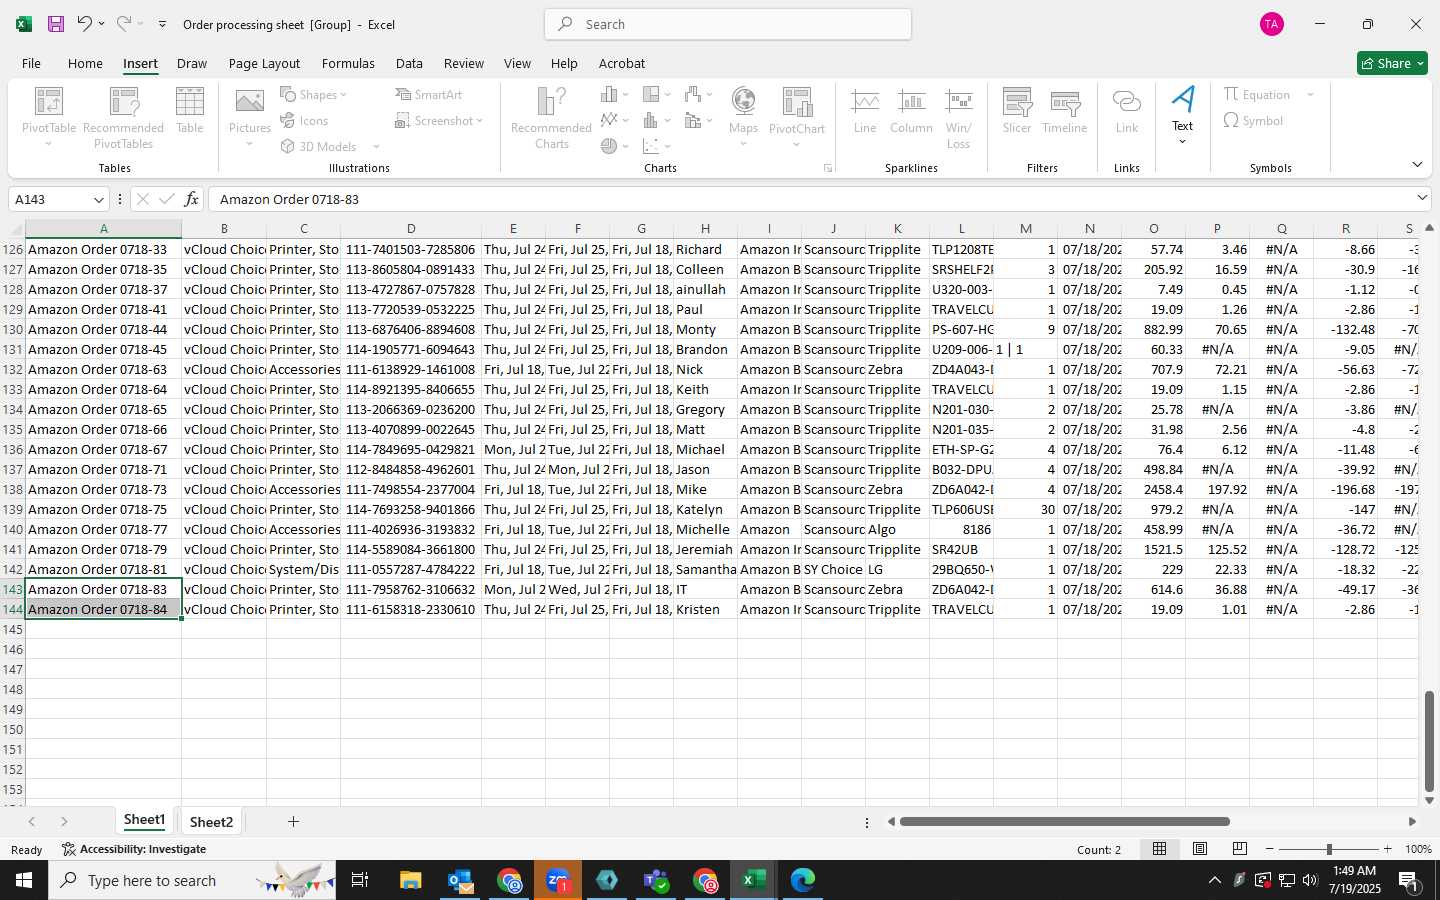Click the Windows taskbar search box
1440x900 pixels.
pos(192,880)
